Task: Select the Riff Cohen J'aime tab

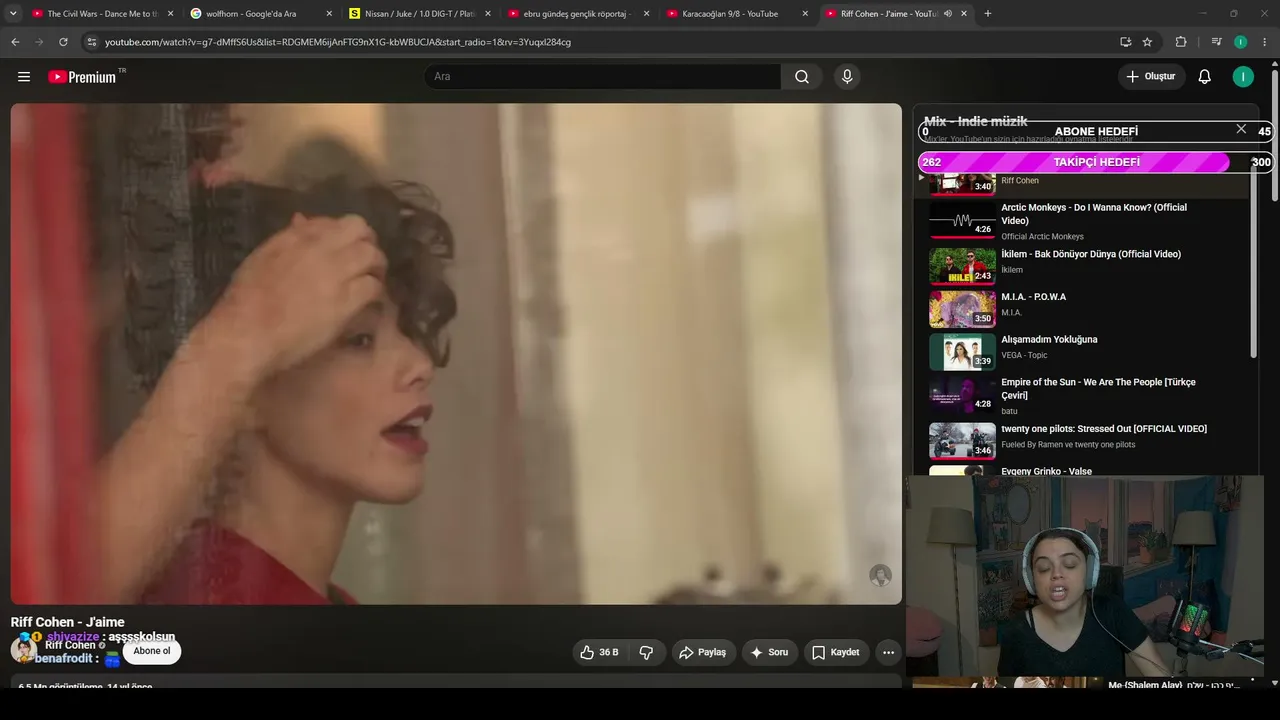Action: coord(896,14)
